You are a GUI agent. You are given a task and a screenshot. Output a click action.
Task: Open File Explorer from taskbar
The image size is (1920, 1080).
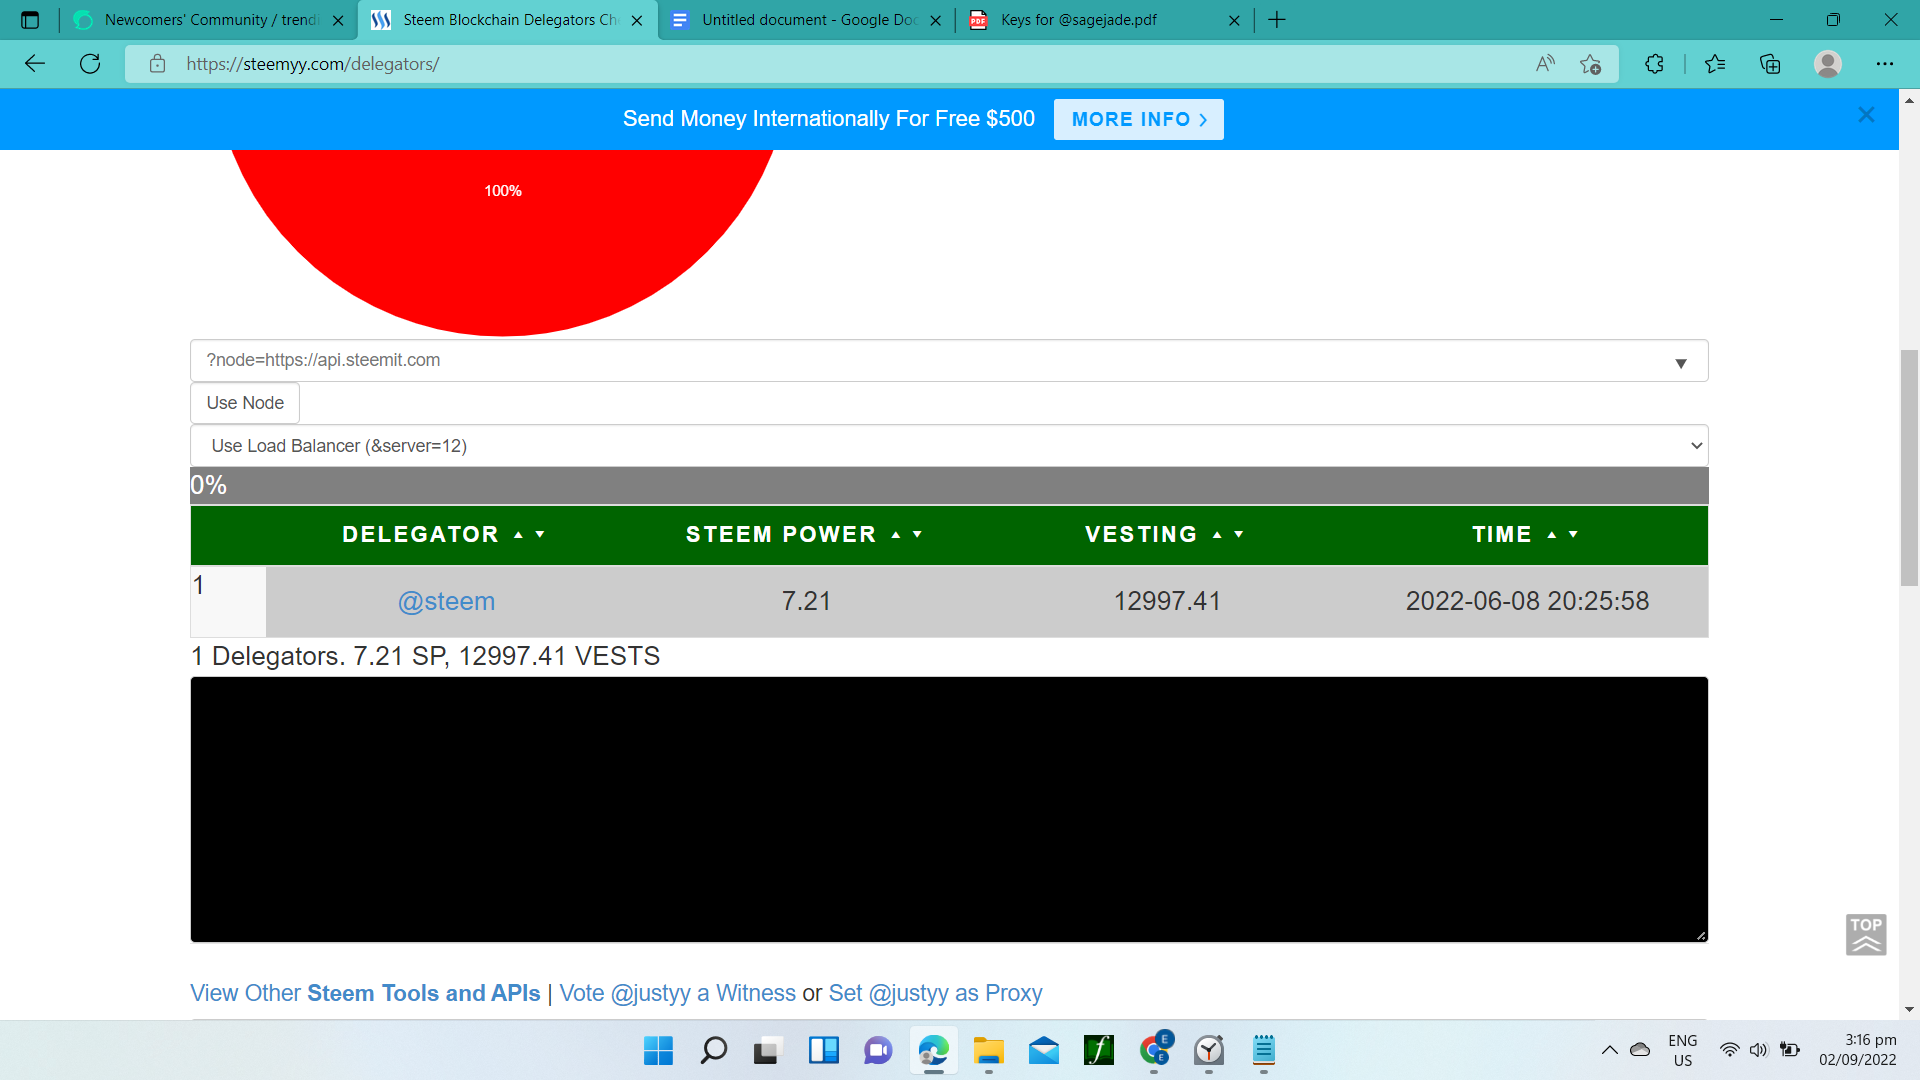point(988,1051)
